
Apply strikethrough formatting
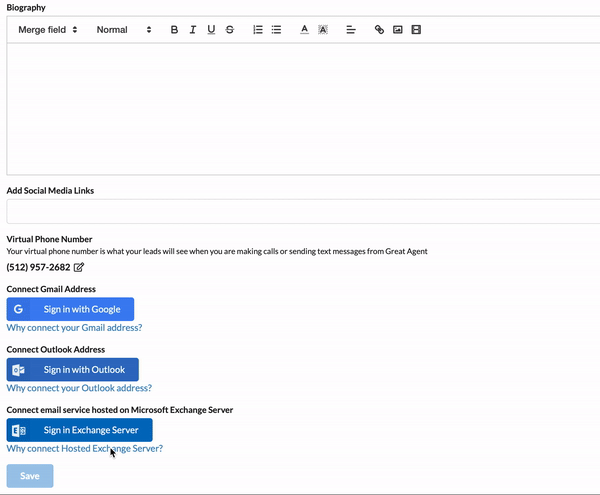click(x=230, y=30)
